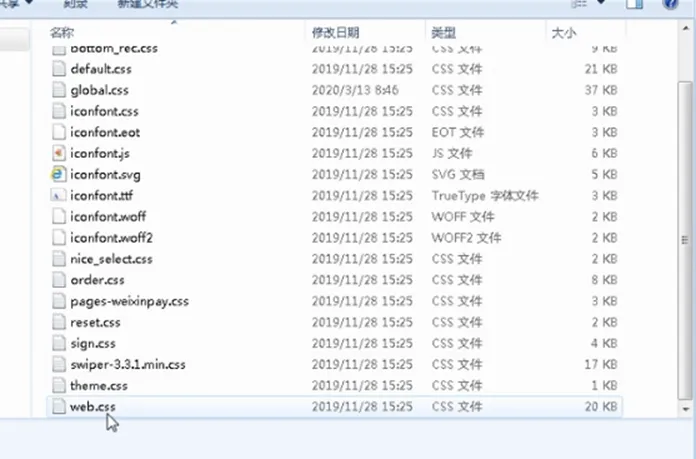
Task: Sort files by the 大小 column header
Action: pyautogui.click(x=564, y=32)
